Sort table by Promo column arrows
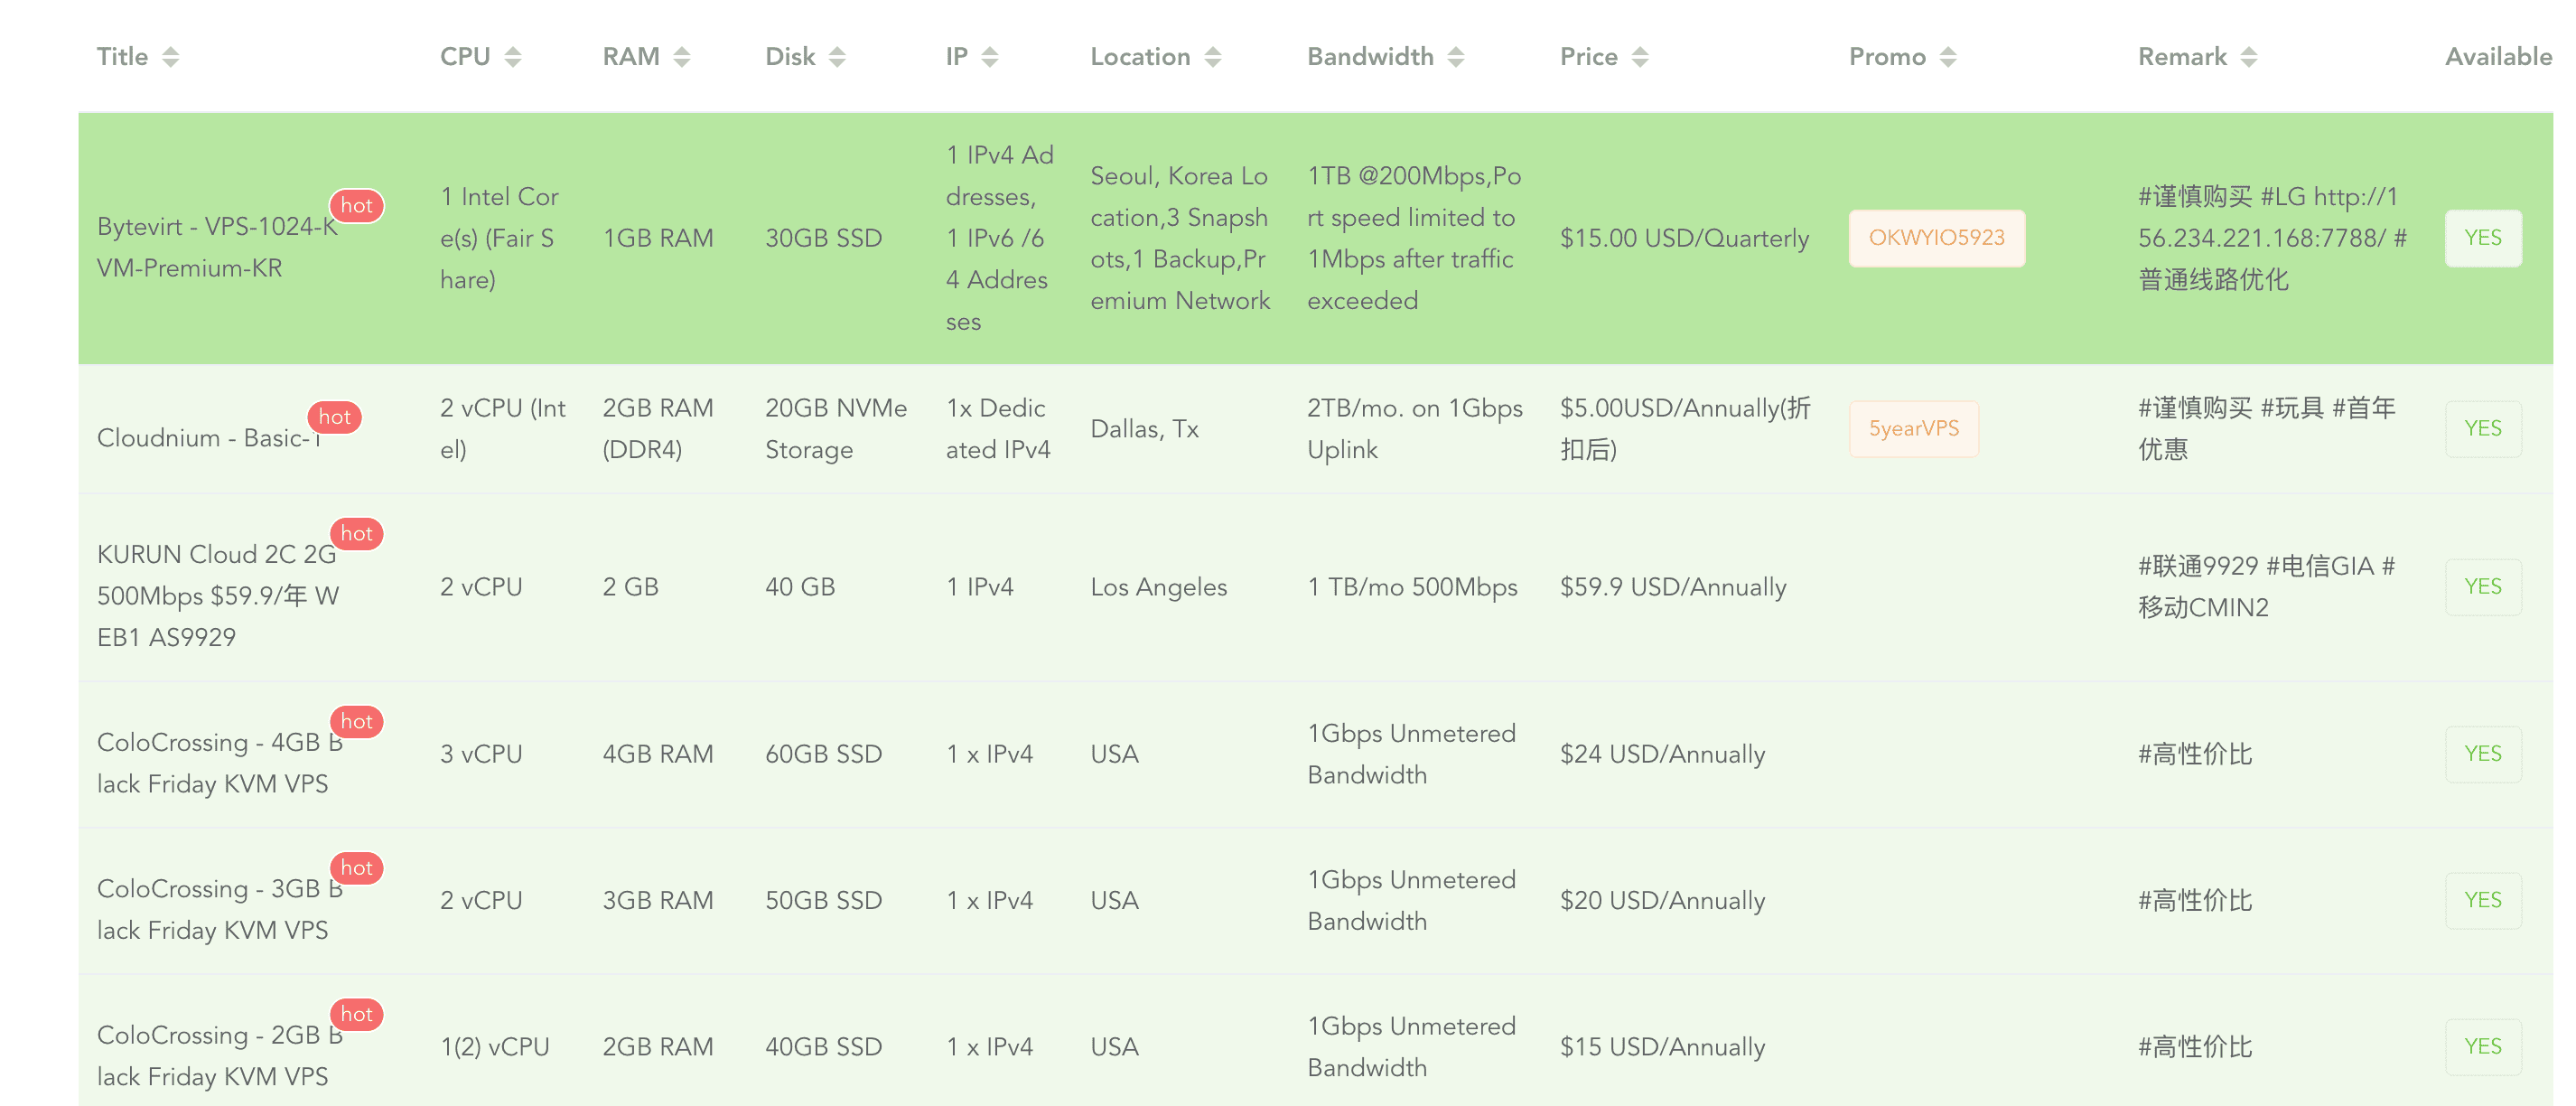 (x=1948, y=57)
